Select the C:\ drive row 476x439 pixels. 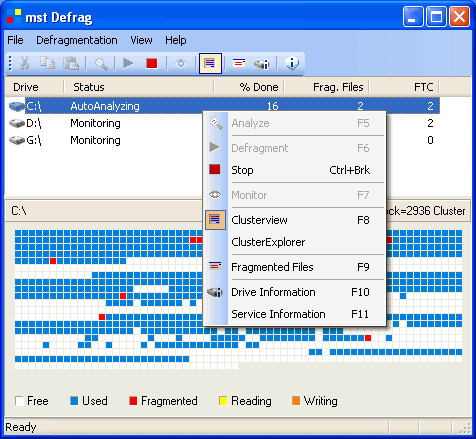tap(223, 106)
